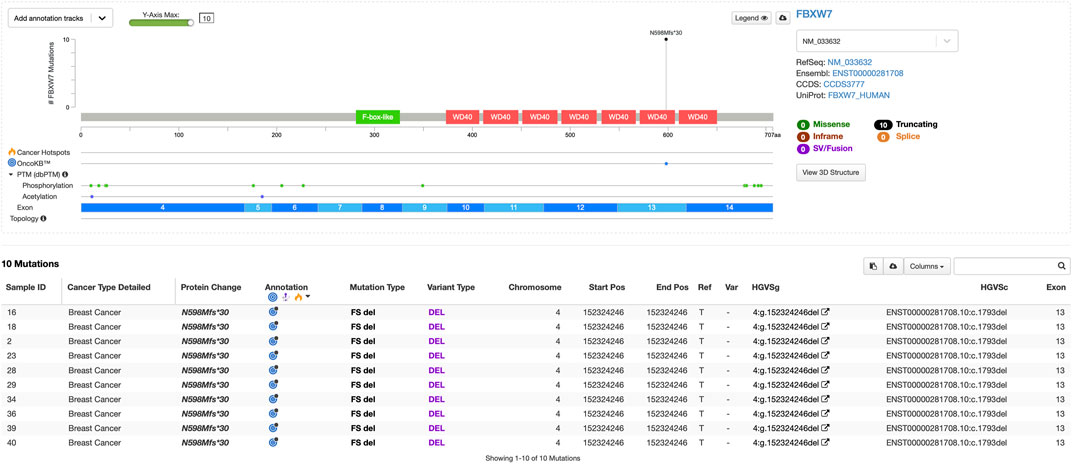Click the DEL variant type for sample 28
The width and height of the screenshot is (1072, 464).
436,370
